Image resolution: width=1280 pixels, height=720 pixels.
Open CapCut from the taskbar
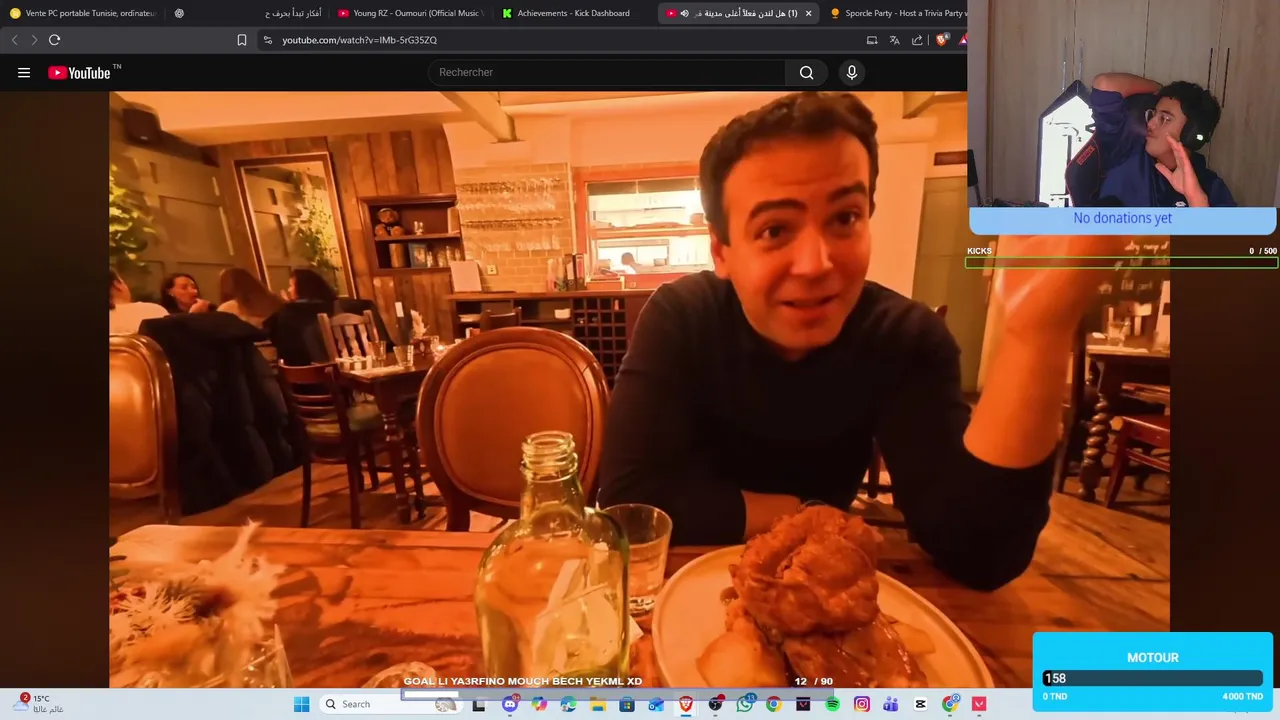[920, 704]
